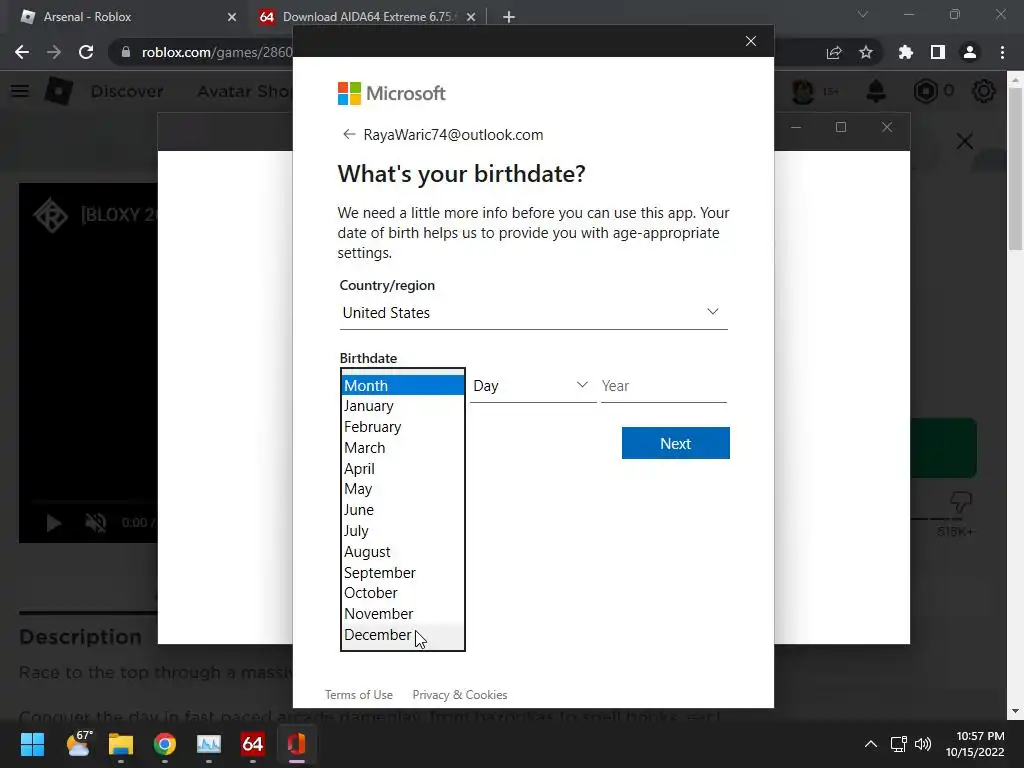Open the weather widget on taskbar

79,744
